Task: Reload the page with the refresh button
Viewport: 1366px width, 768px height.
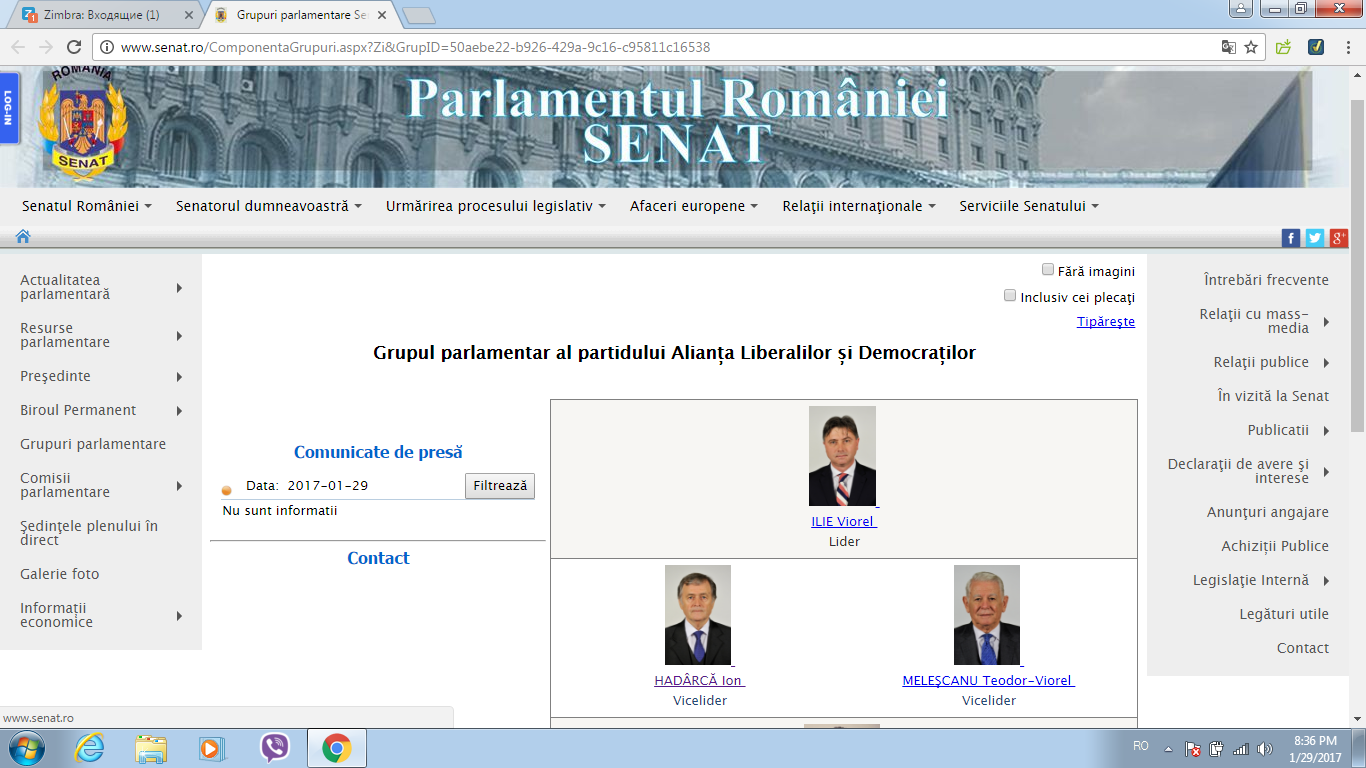Action: tap(73, 47)
